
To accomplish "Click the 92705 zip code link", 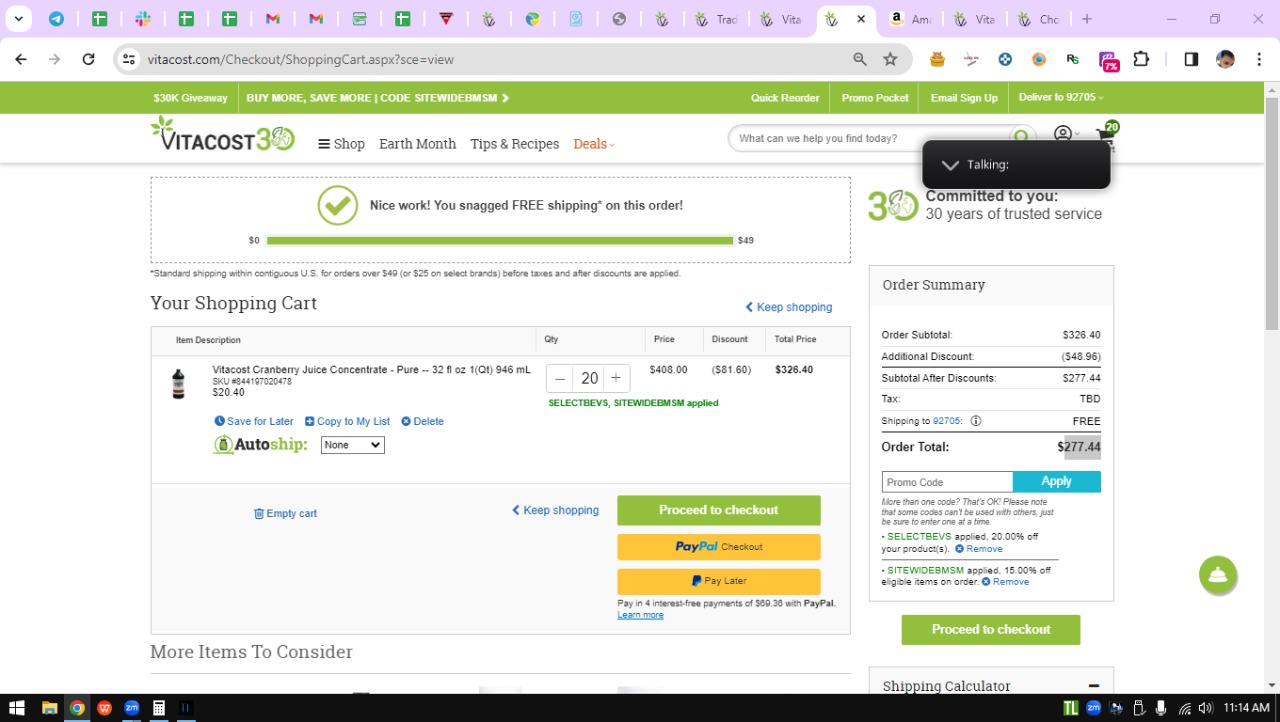I will [946, 421].
